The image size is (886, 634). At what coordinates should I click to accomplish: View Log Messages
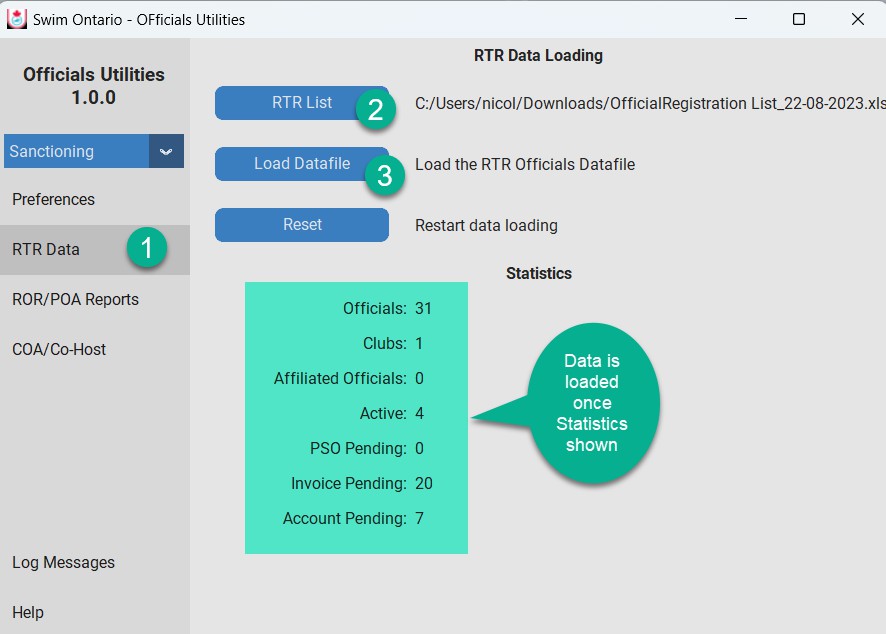[x=63, y=562]
